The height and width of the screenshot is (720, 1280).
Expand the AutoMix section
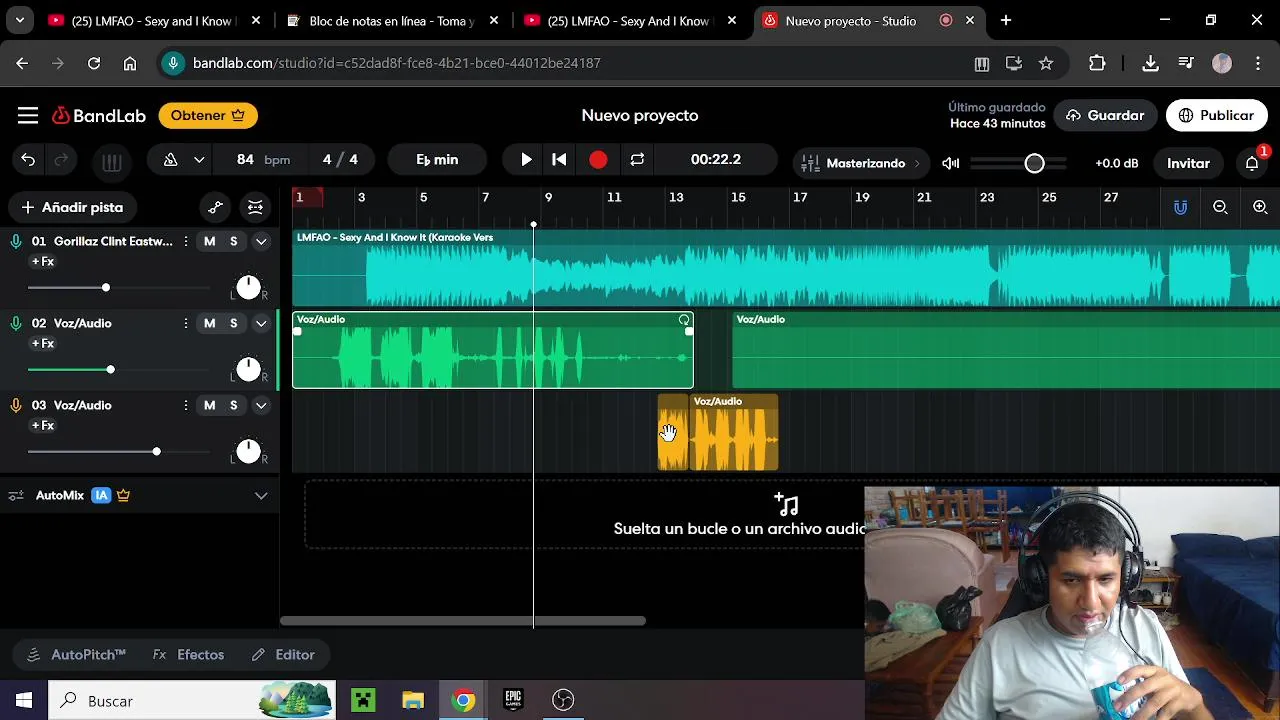click(x=261, y=495)
